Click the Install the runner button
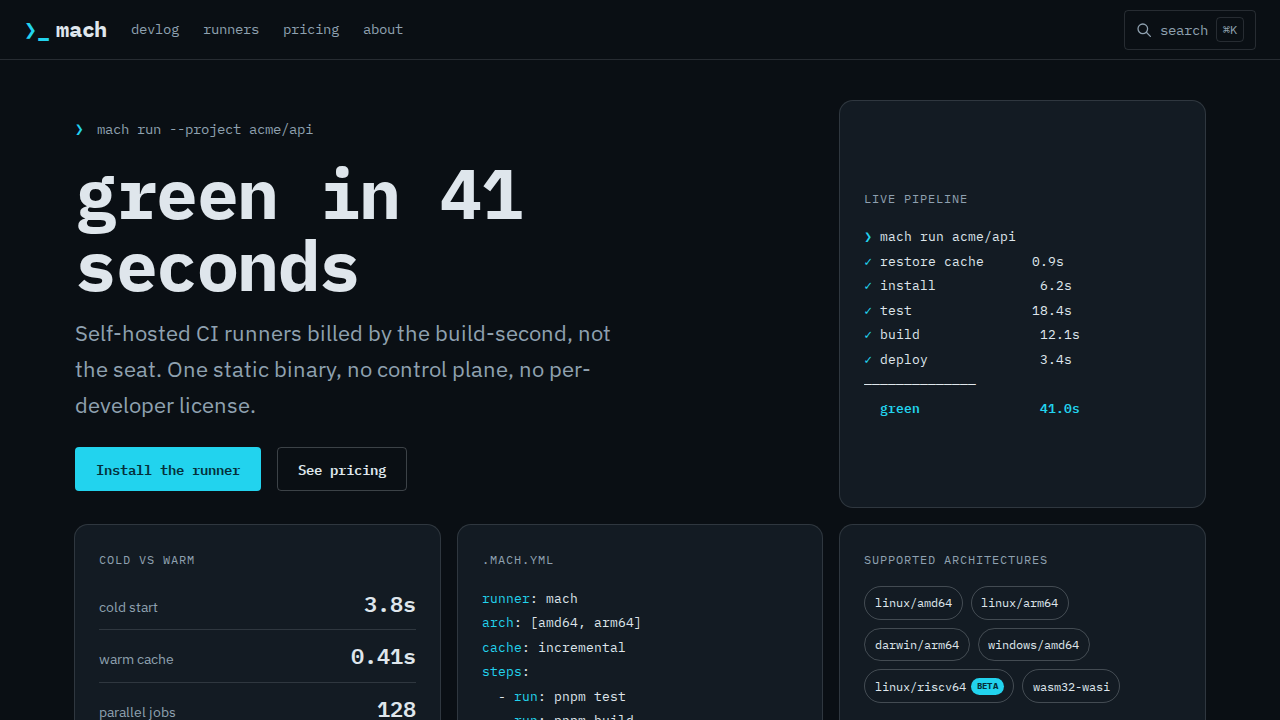This screenshot has width=1280, height=720. [168, 469]
